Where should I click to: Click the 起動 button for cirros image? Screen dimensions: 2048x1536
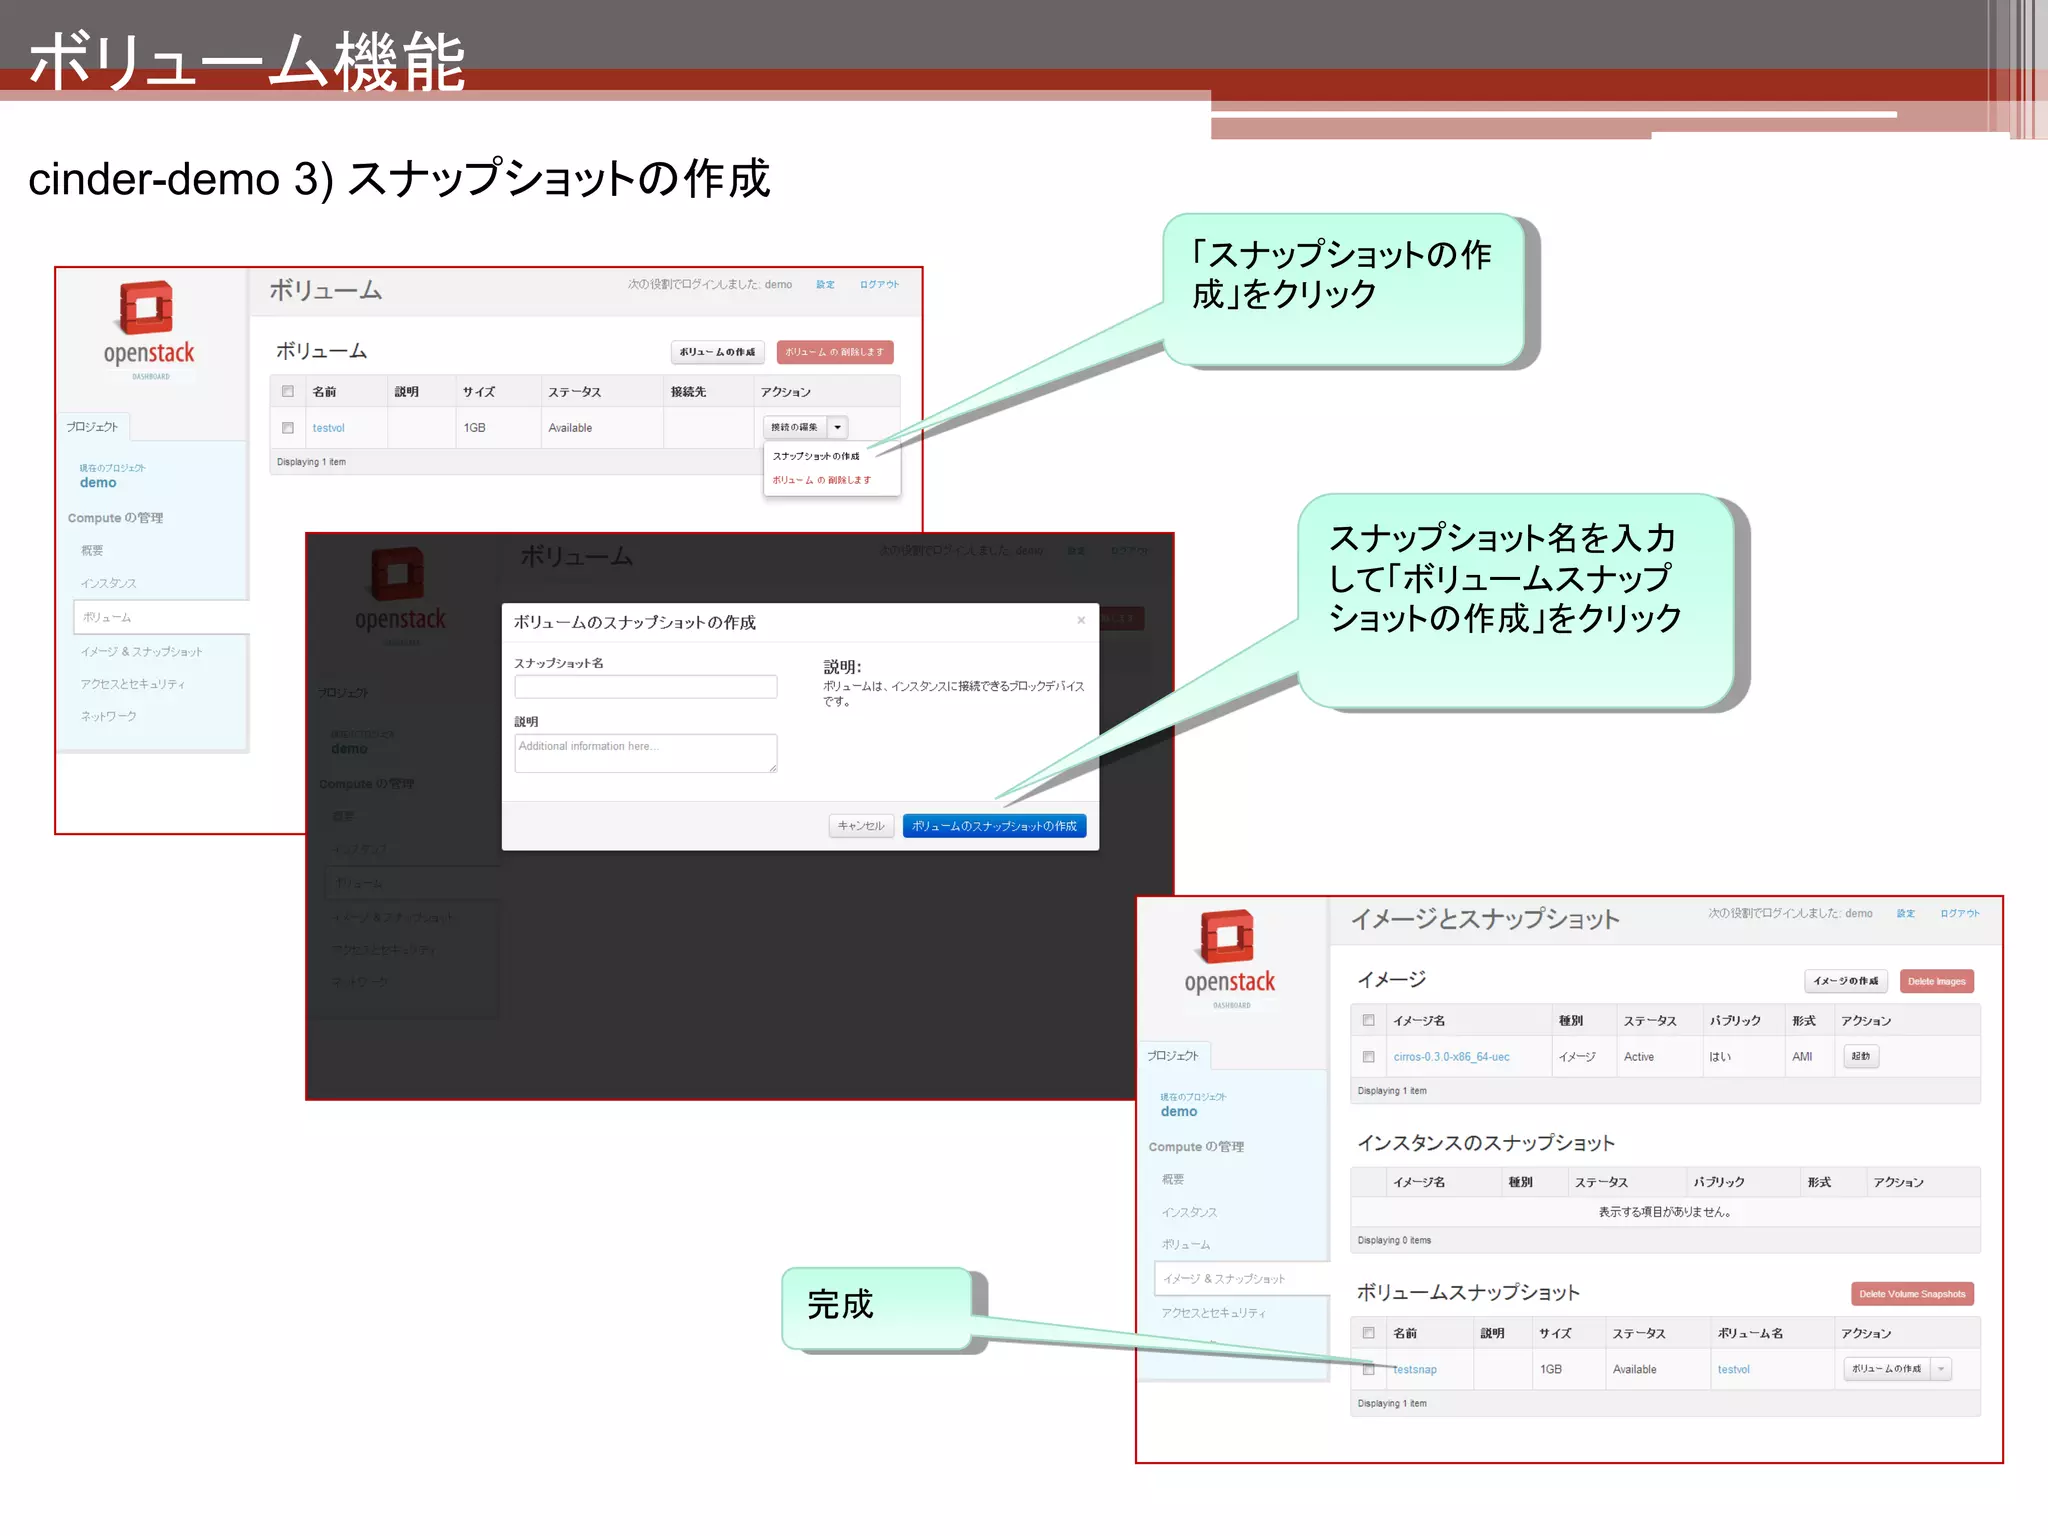point(1861,1056)
